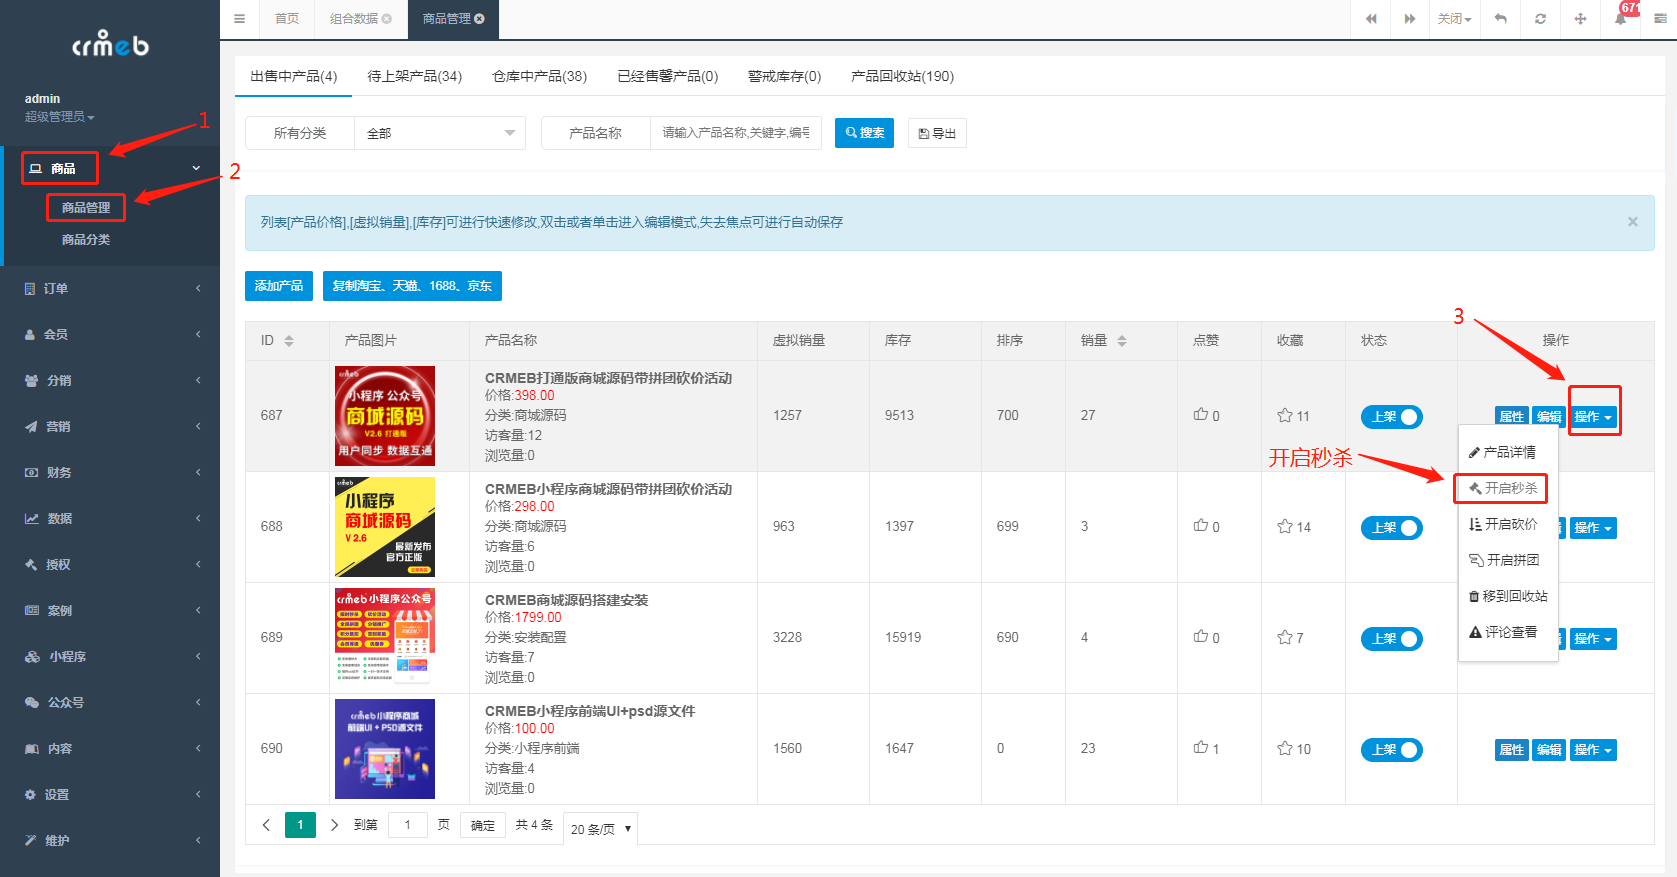The image size is (1677, 877).
Task: Close the 商品管理 tab with its x icon
Action: 479,19
